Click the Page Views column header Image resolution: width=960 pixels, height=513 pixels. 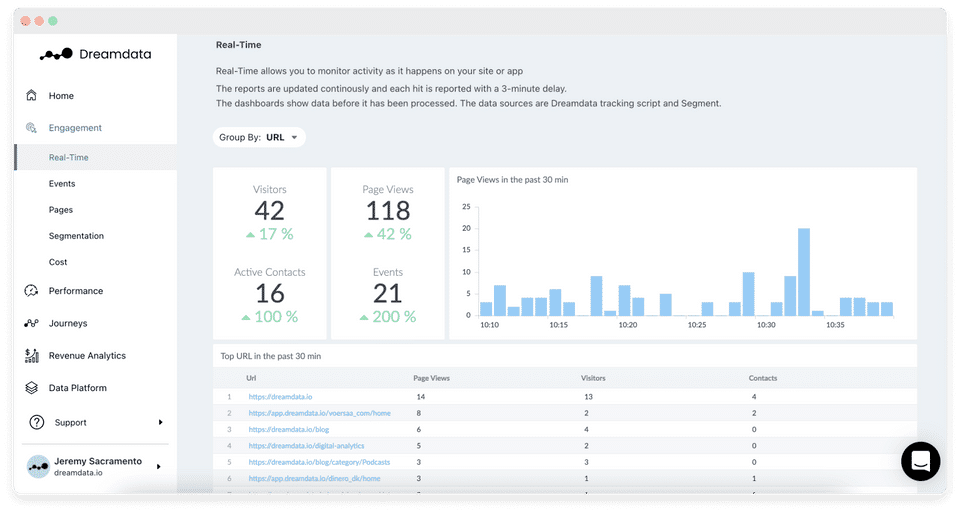click(x=432, y=378)
